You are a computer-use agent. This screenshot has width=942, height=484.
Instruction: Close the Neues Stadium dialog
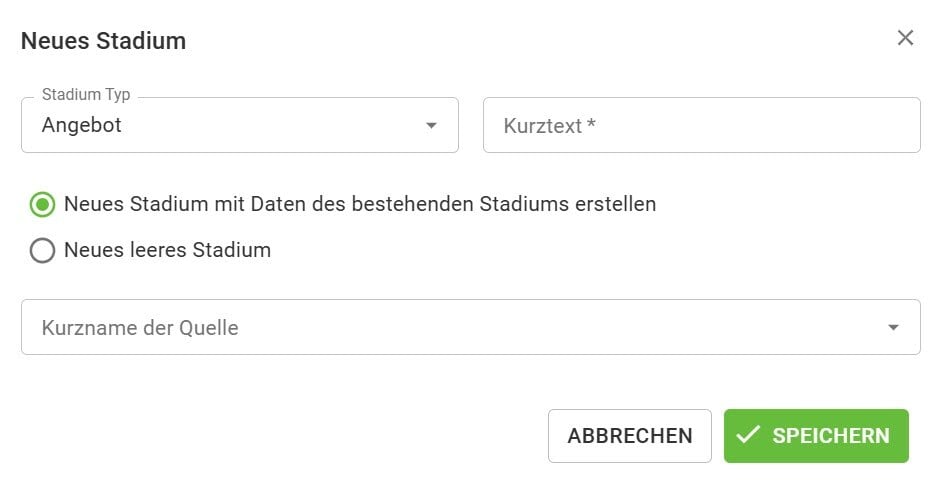click(905, 38)
